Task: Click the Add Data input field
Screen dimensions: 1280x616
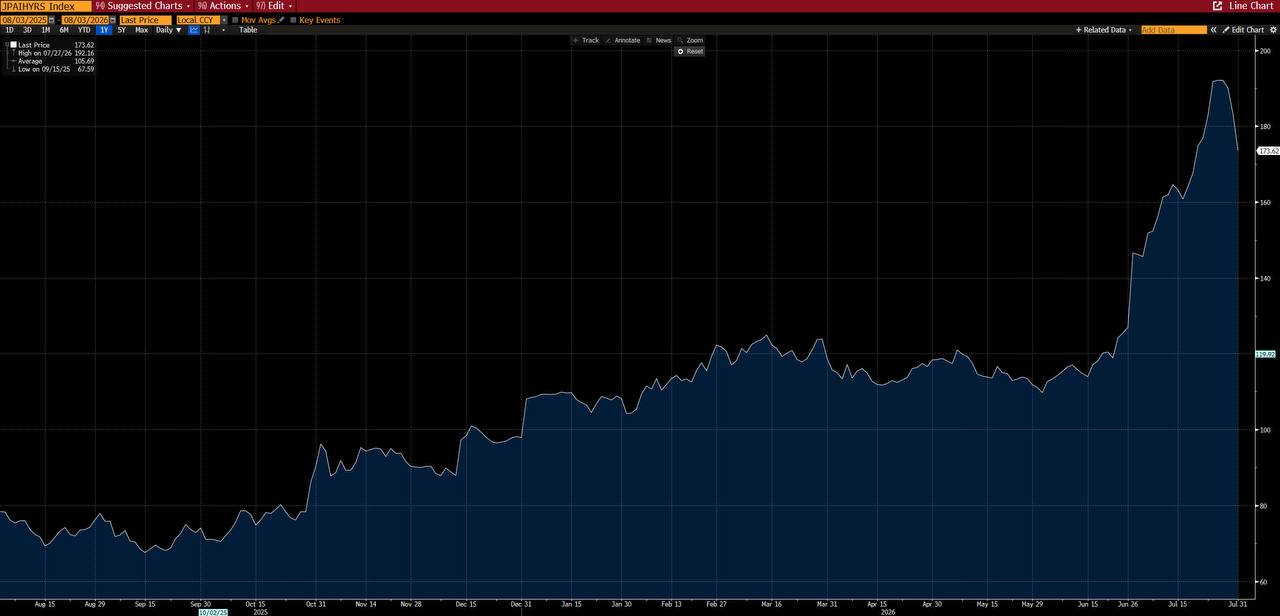Action: point(1174,30)
